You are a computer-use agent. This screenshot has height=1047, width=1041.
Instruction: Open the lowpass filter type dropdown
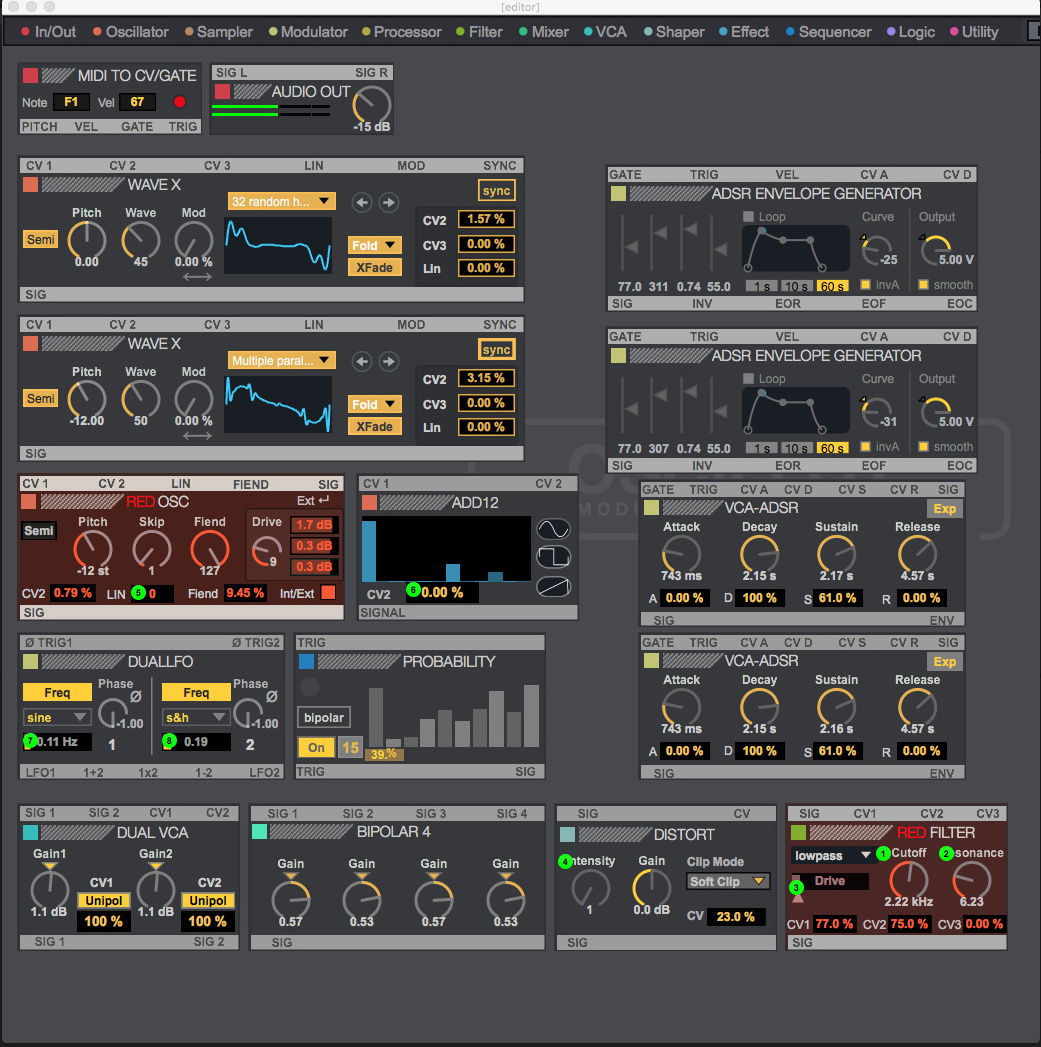pos(832,855)
